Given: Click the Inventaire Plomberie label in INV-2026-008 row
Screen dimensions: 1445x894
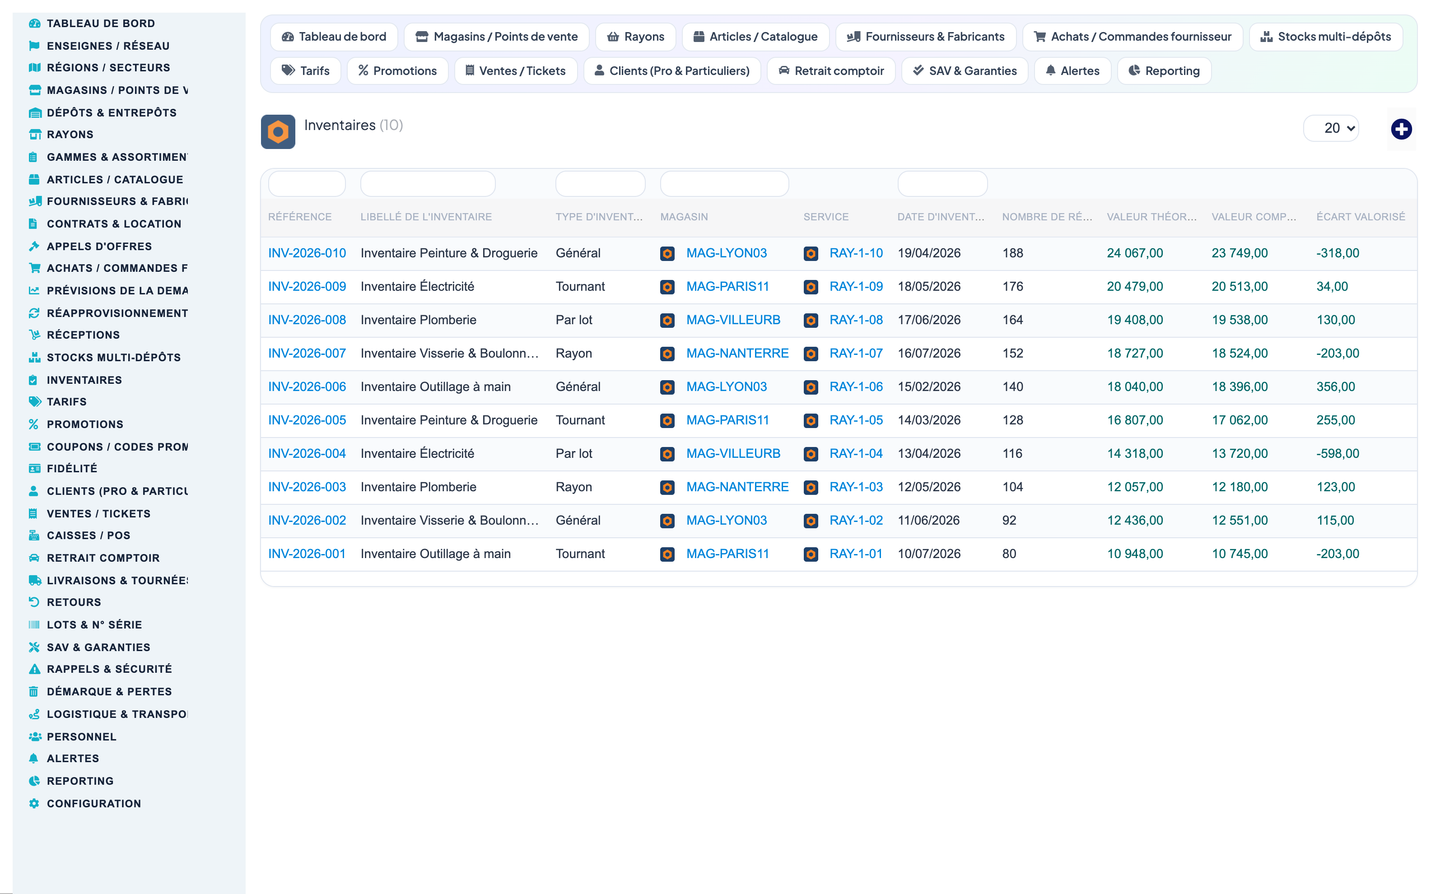Looking at the screenshot, I should [x=418, y=320].
